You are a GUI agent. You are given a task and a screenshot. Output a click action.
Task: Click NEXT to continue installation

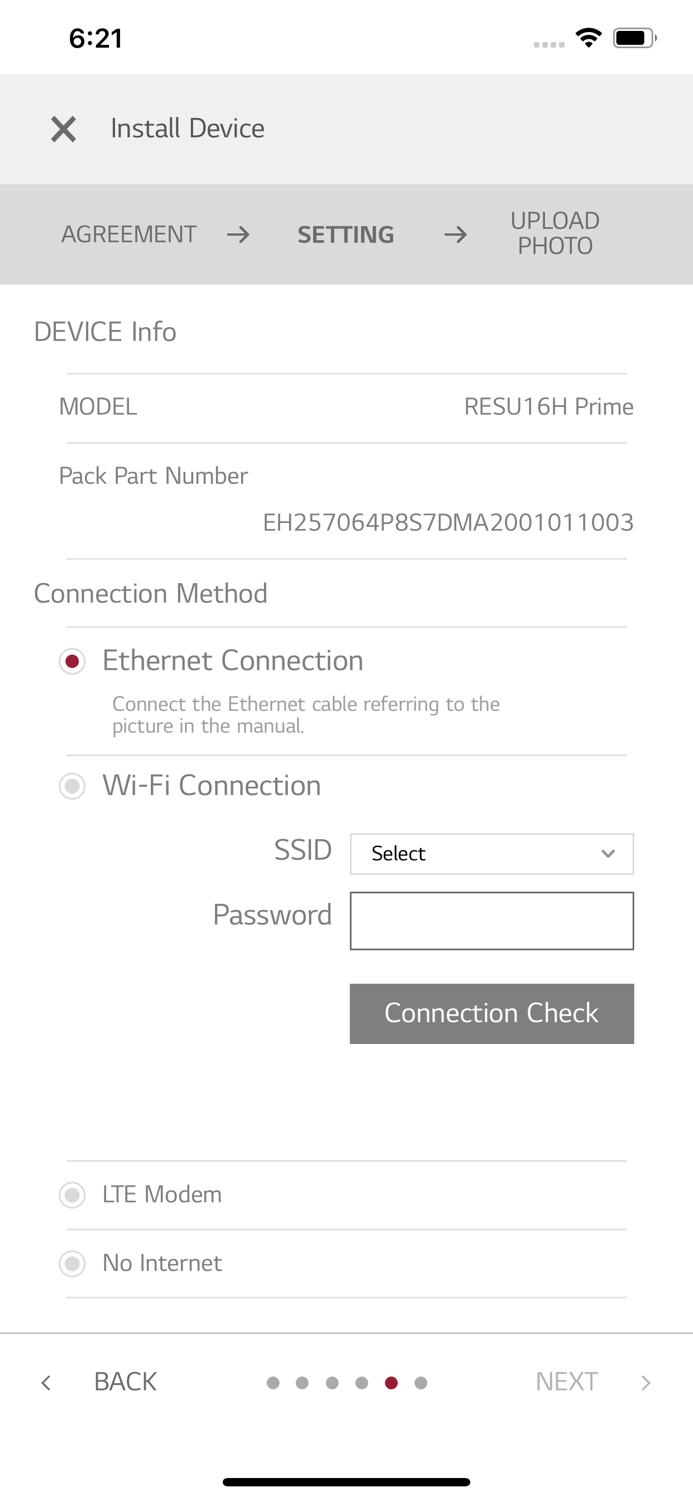pyautogui.click(x=566, y=1381)
